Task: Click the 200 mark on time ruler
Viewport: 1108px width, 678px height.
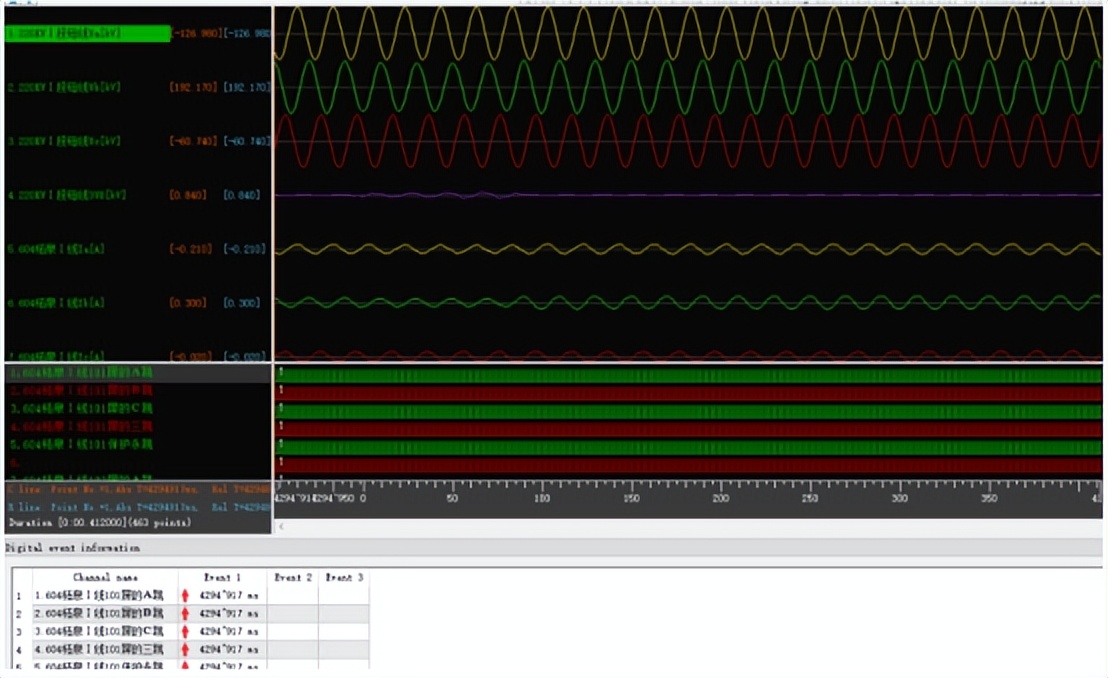Action: pyautogui.click(x=721, y=497)
